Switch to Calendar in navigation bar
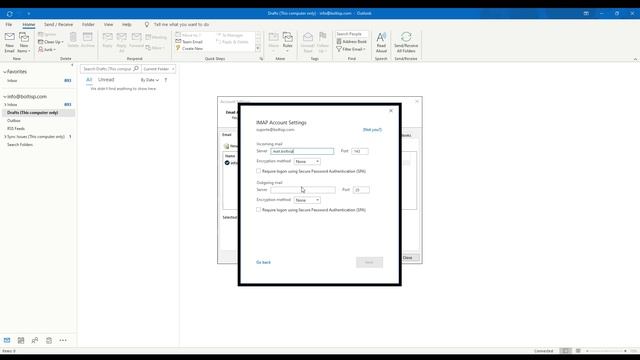640x360 pixels. click(21, 340)
